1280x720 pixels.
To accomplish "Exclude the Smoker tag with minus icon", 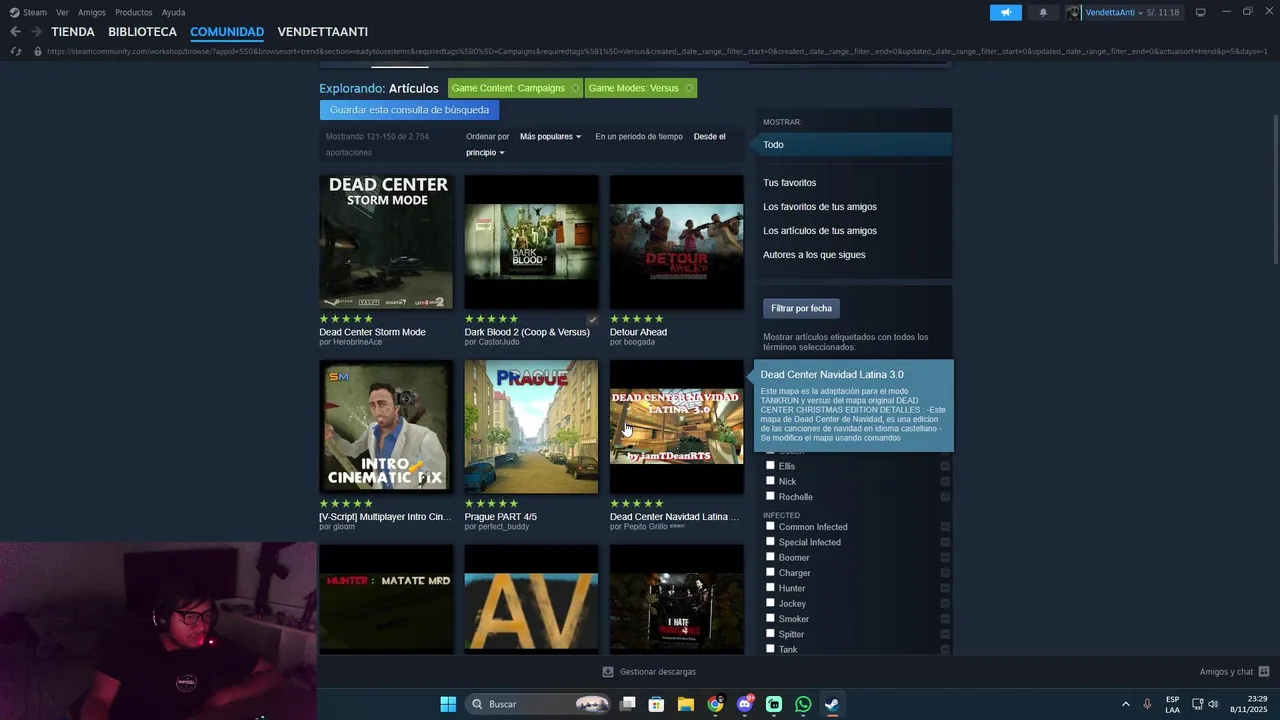I will click(945, 618).
